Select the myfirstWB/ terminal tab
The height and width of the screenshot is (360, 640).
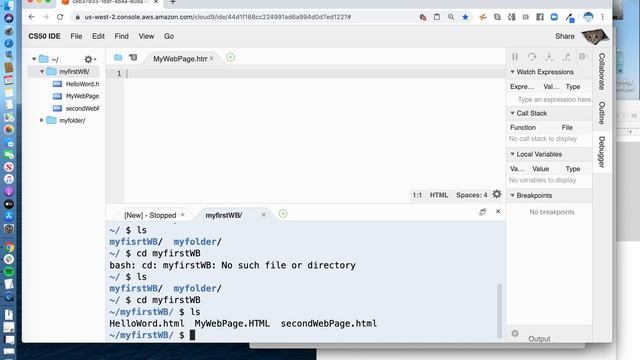[224, 215]
